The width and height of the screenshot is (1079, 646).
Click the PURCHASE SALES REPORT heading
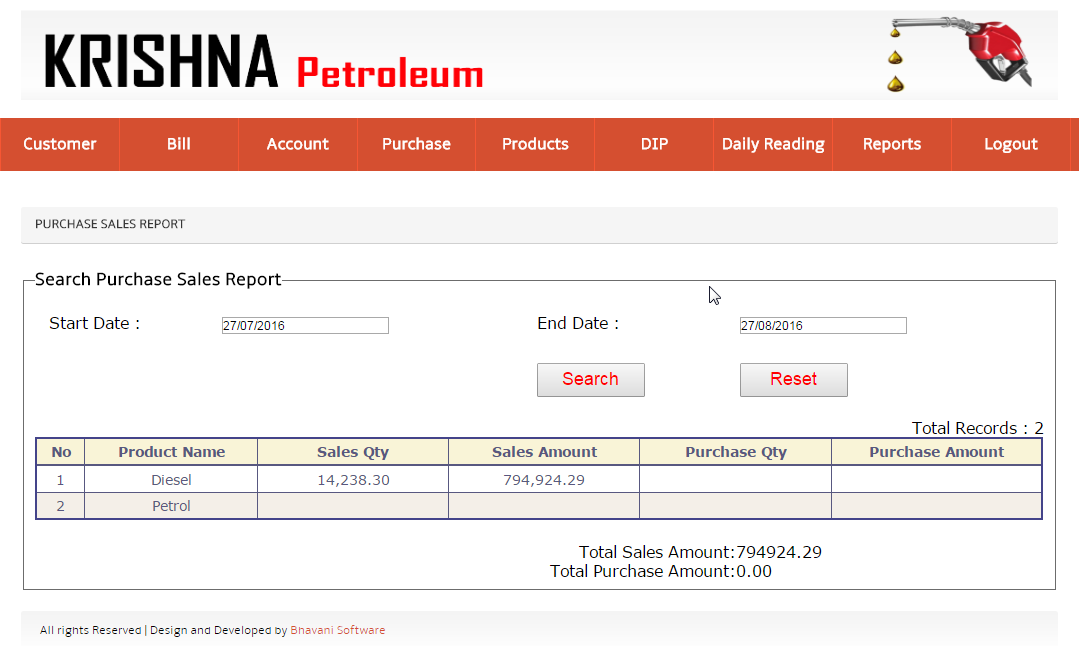coord(110,224)
